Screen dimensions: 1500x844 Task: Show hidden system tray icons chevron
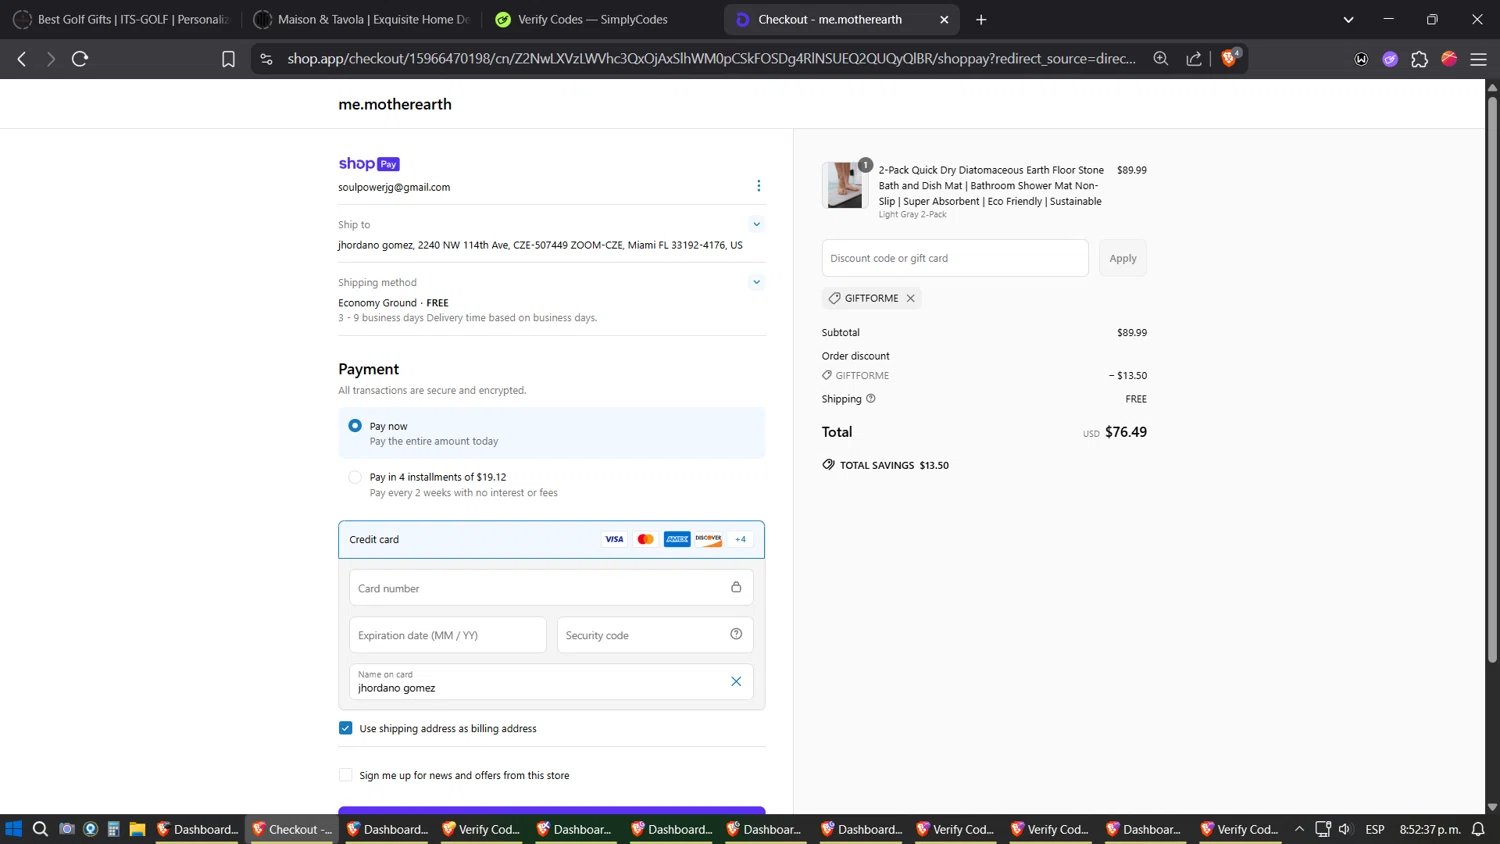[1299, 829]
